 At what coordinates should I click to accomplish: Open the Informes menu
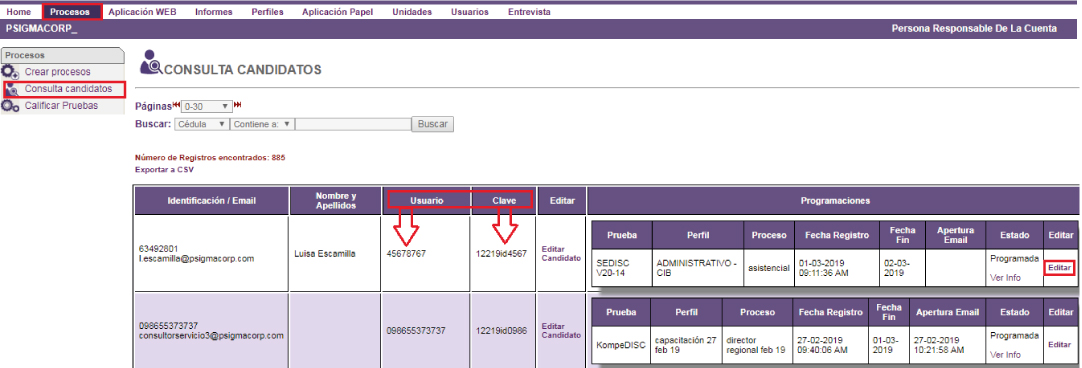(213, 12)
